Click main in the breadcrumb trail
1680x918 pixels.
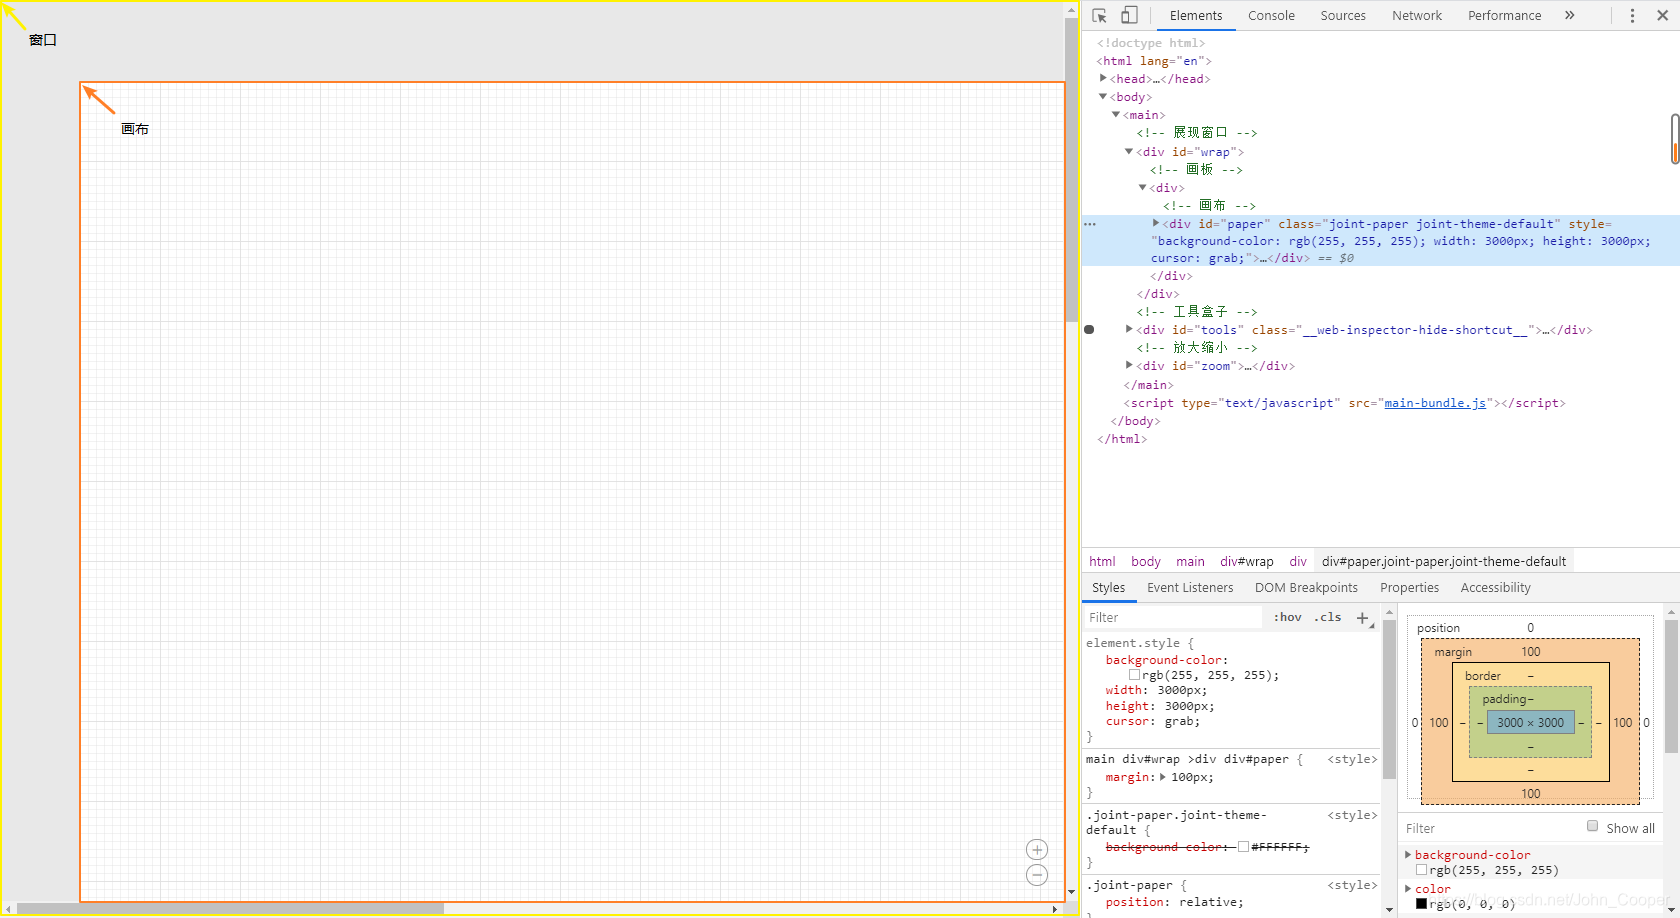[1190, 562]
